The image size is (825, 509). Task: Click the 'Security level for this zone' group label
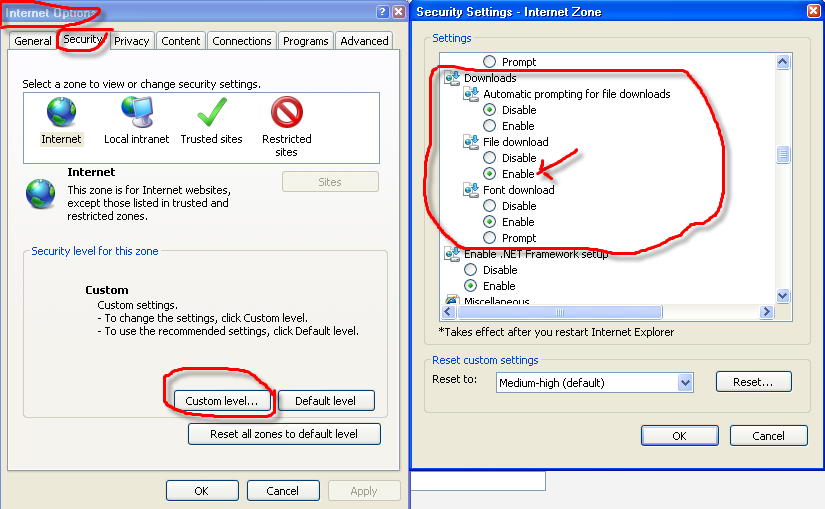(95, 251)
